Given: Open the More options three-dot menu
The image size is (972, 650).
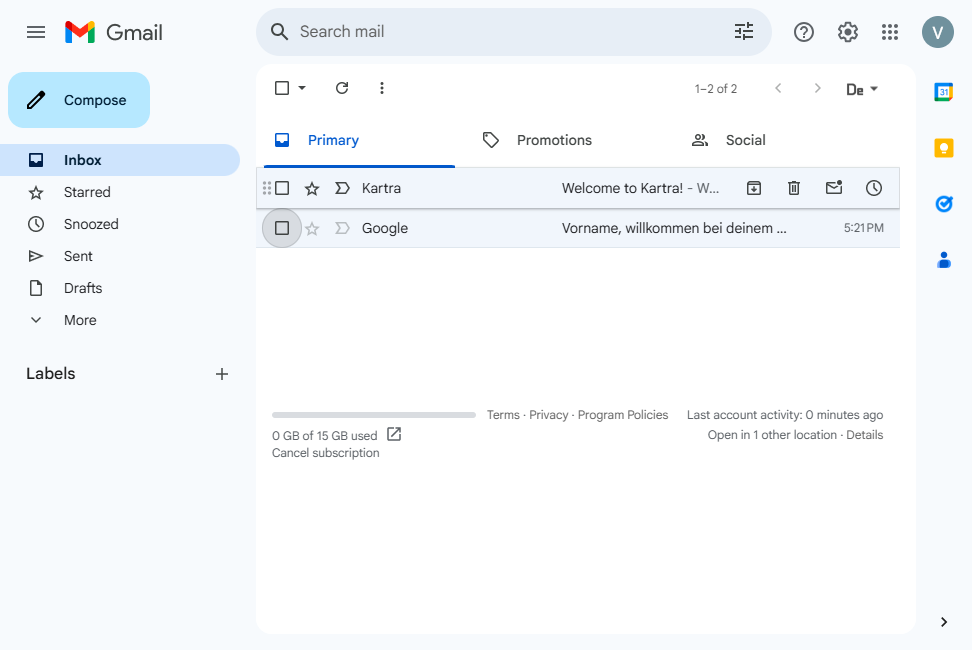Looking at the screenshot, I should [382, 88].
